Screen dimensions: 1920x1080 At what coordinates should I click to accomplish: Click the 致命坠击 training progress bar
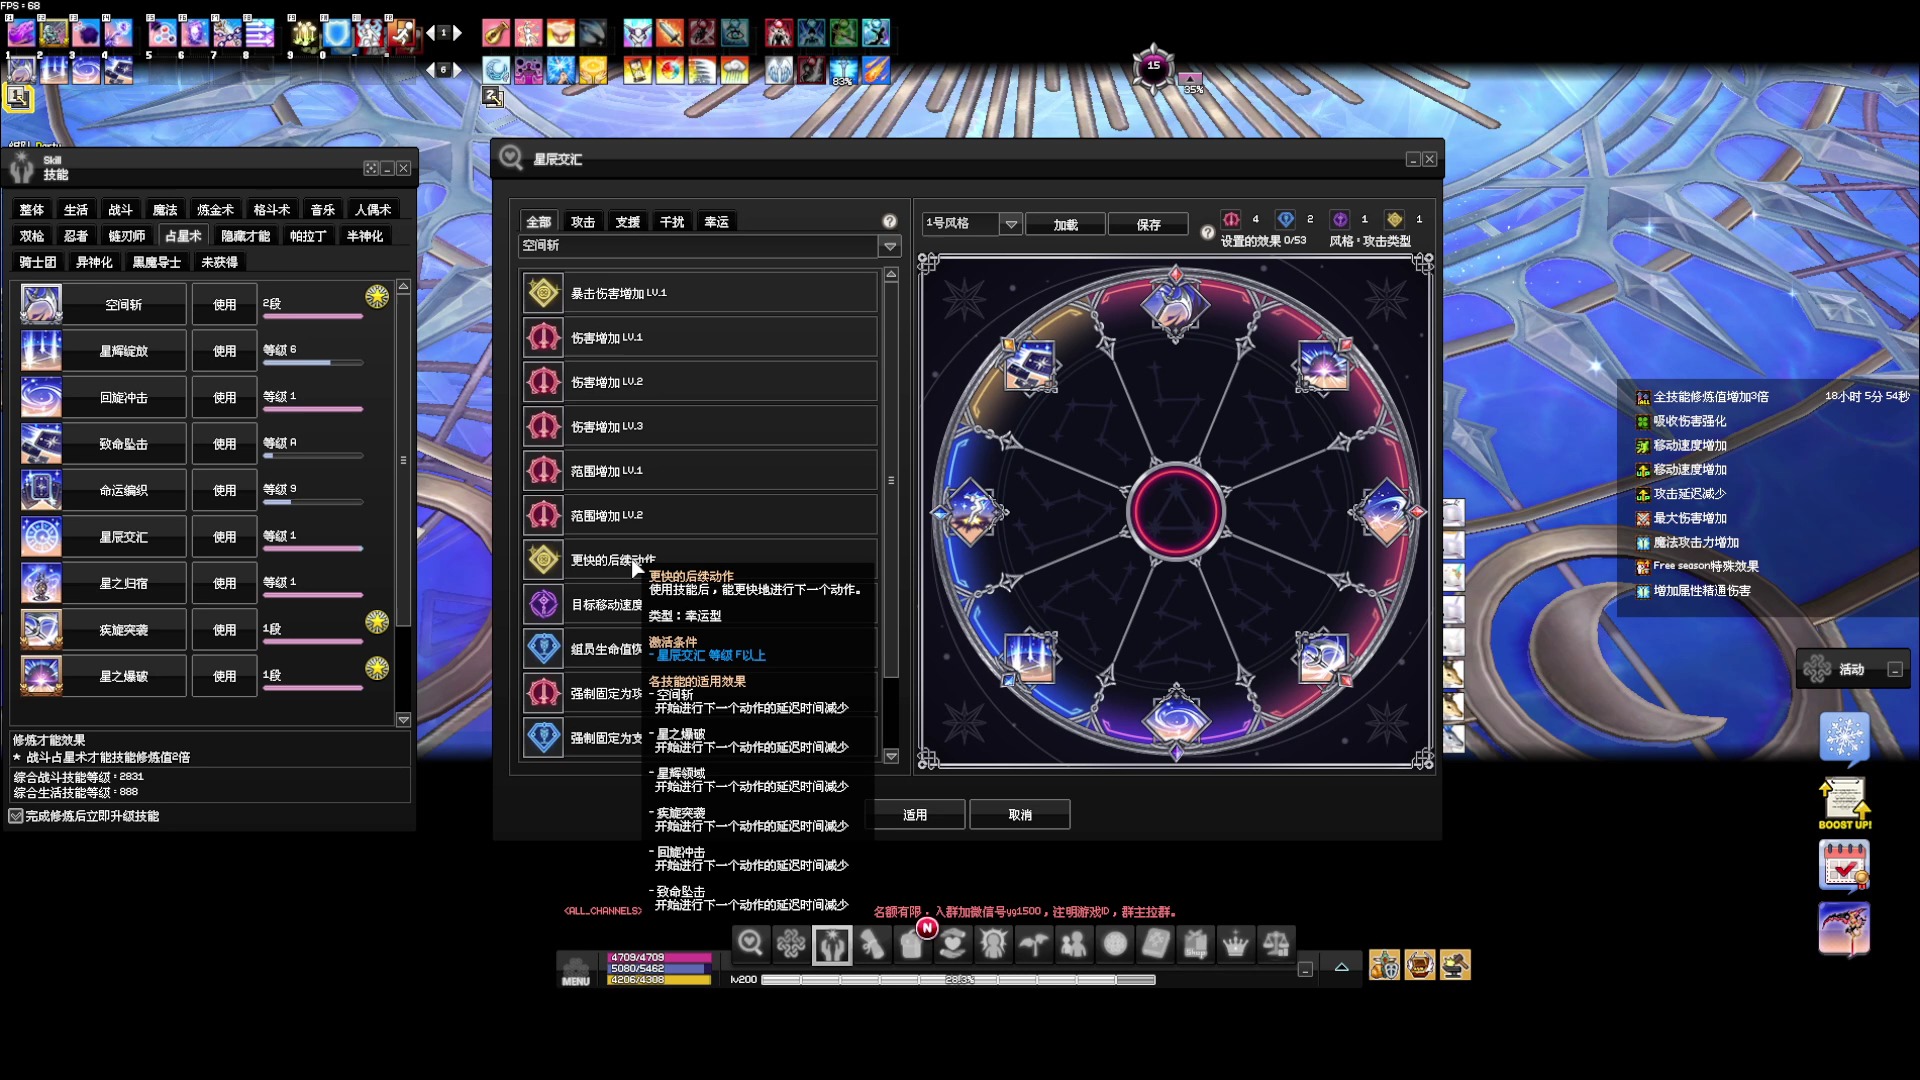312,456
